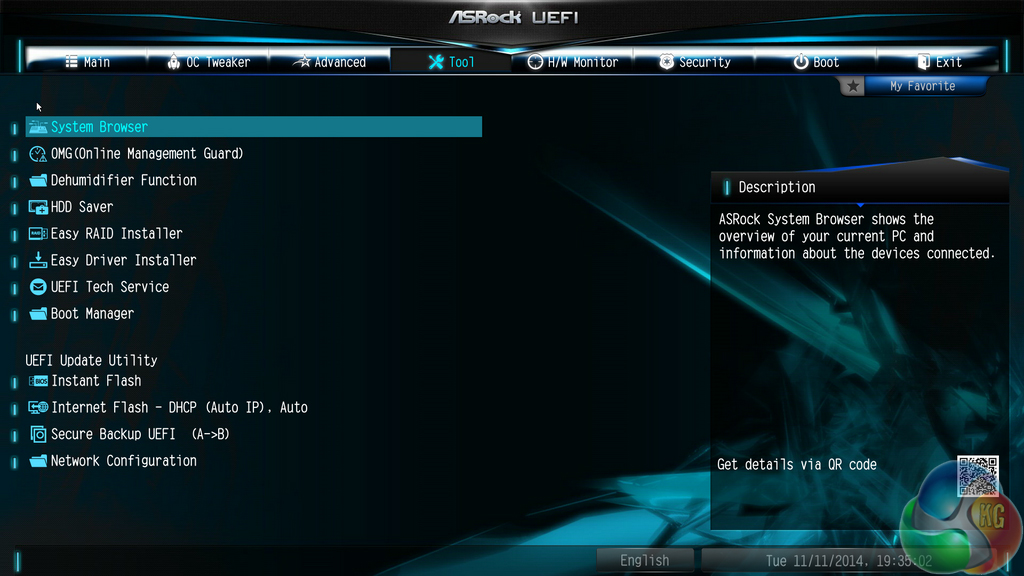Click the My Favorite star icon
This screenshot has width=1024, height=576.
[x=852, y=86]
